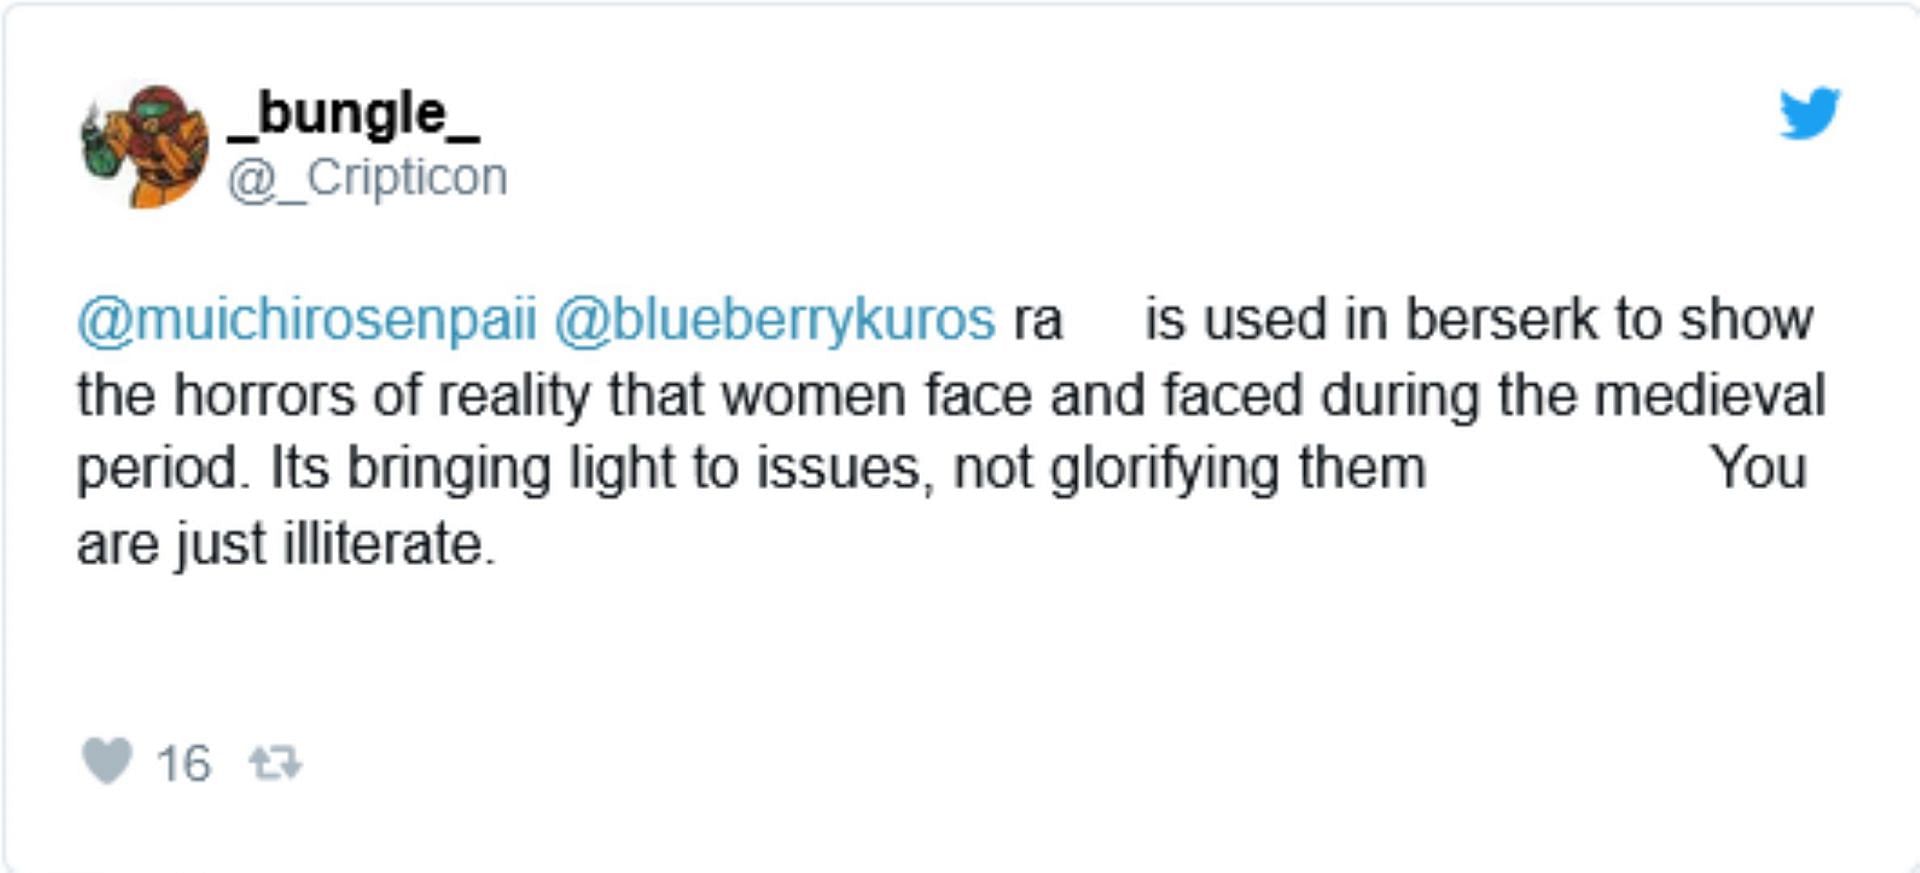This screenshot has height=873, width=1920.
Task: Visit the @_Cripticon handle
Action: point(367,179)
